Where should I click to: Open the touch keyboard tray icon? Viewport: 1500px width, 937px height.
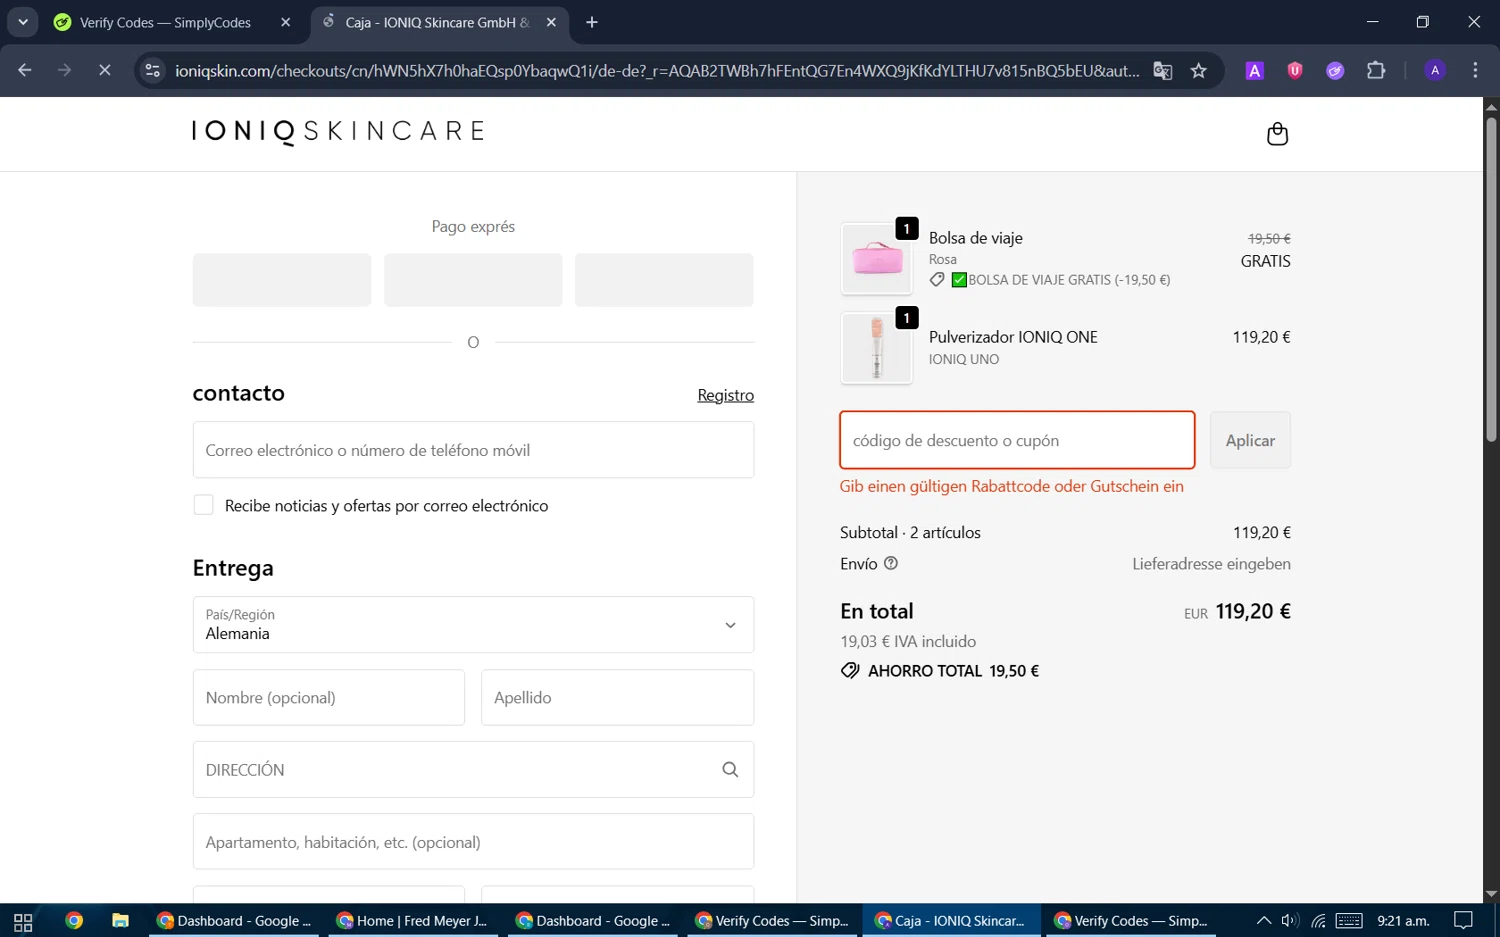(1349, 921)
